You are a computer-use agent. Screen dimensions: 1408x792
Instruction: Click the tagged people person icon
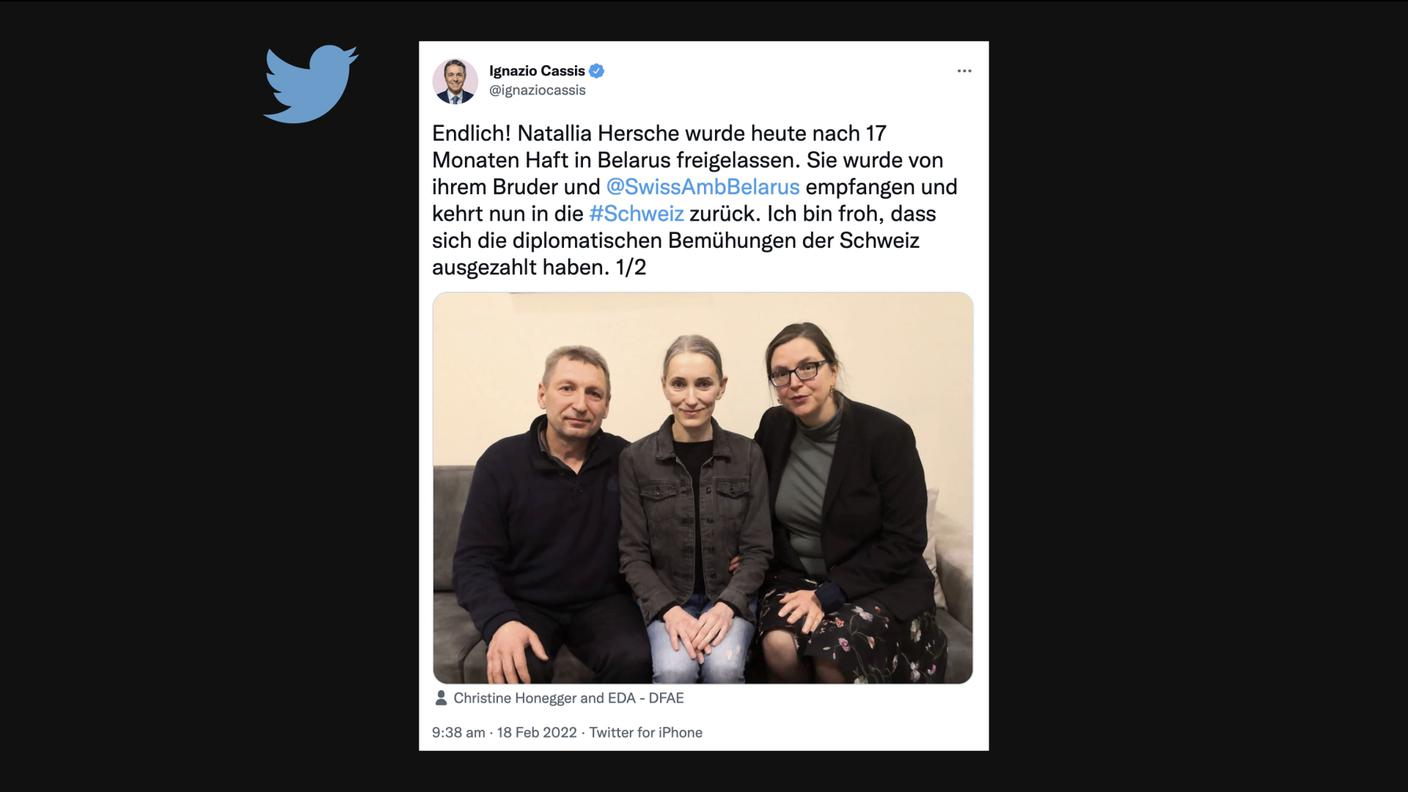441,698
